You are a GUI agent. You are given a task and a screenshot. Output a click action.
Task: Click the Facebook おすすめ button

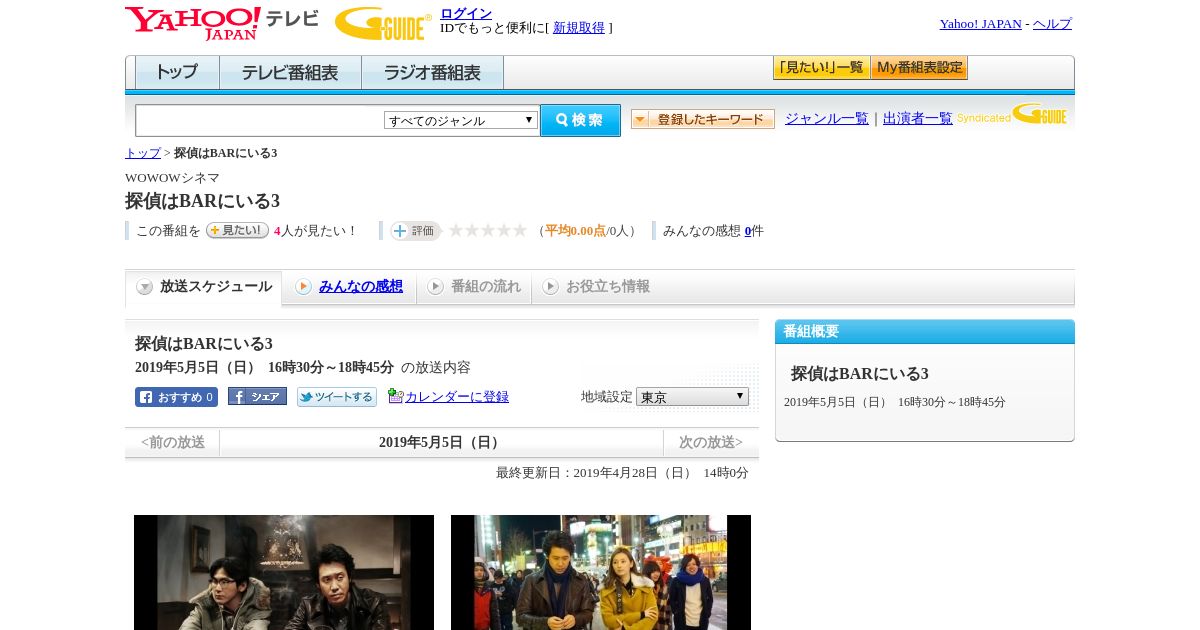176,397
